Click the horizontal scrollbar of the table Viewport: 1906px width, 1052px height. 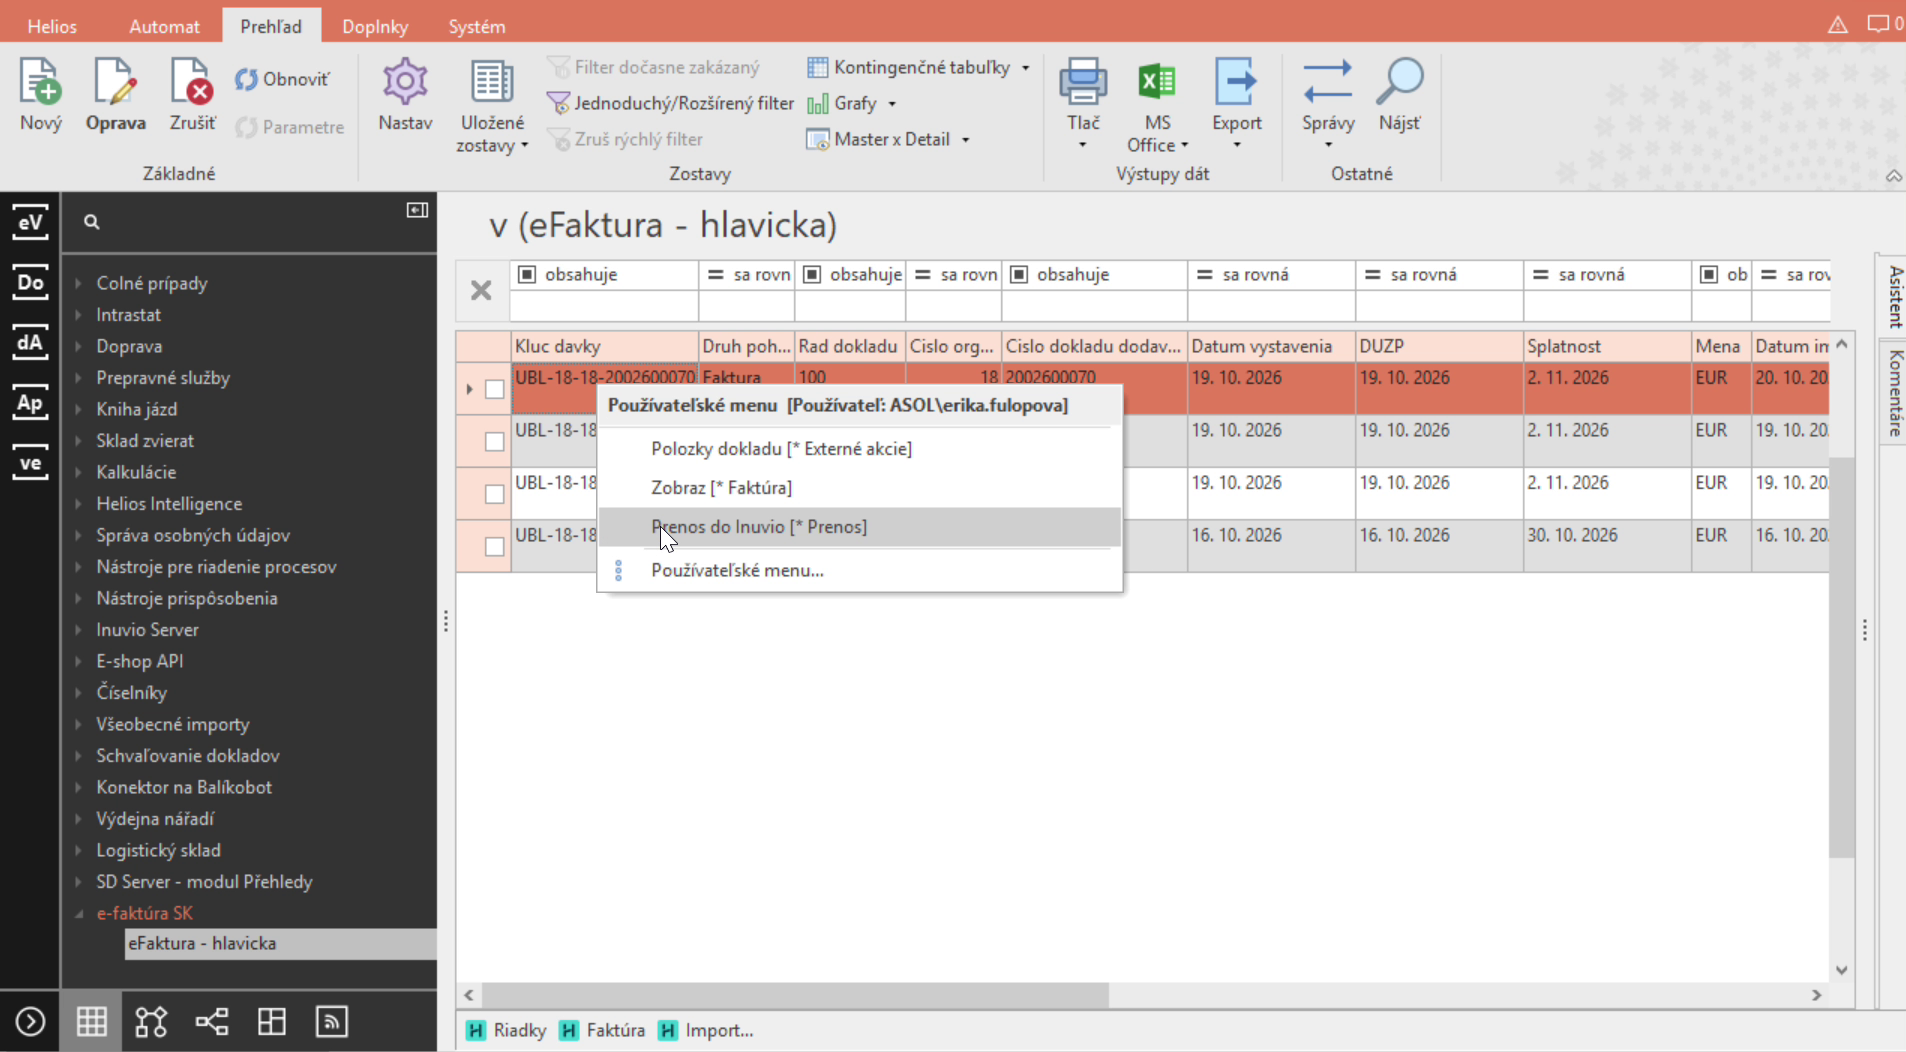[x=795, y=995]
